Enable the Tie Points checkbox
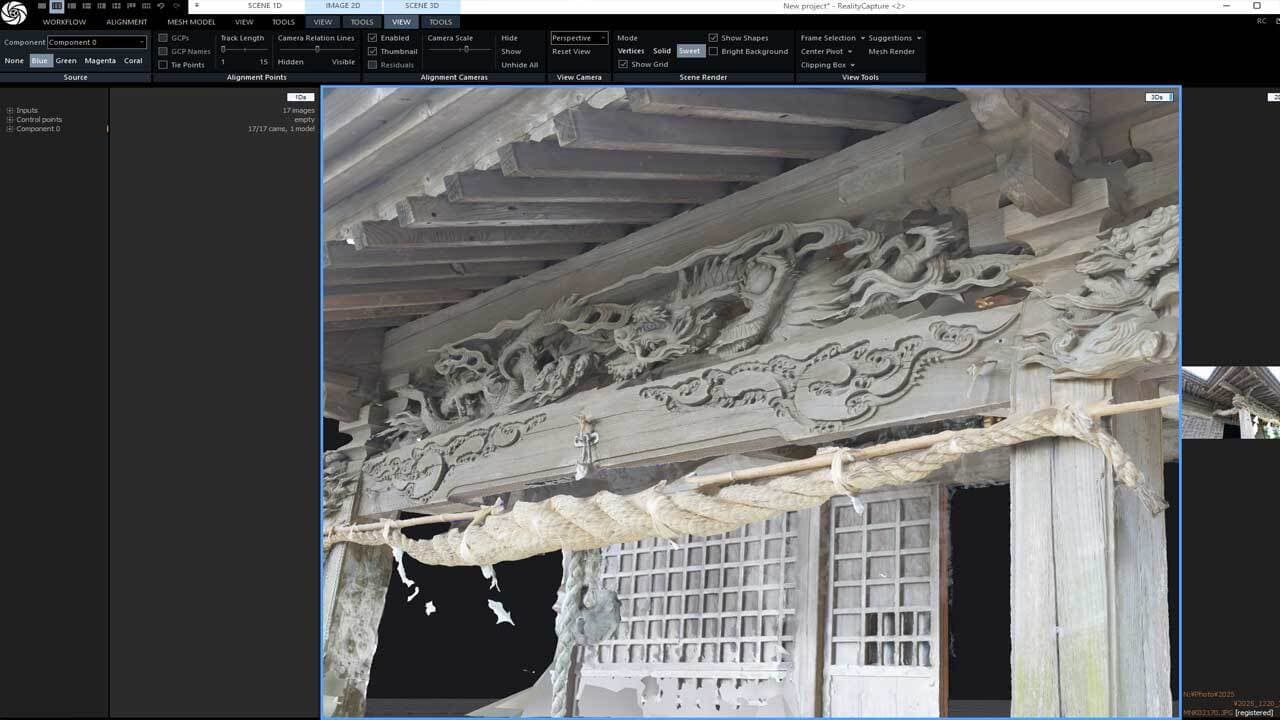 pyautogui.click(x=163, y=65)
